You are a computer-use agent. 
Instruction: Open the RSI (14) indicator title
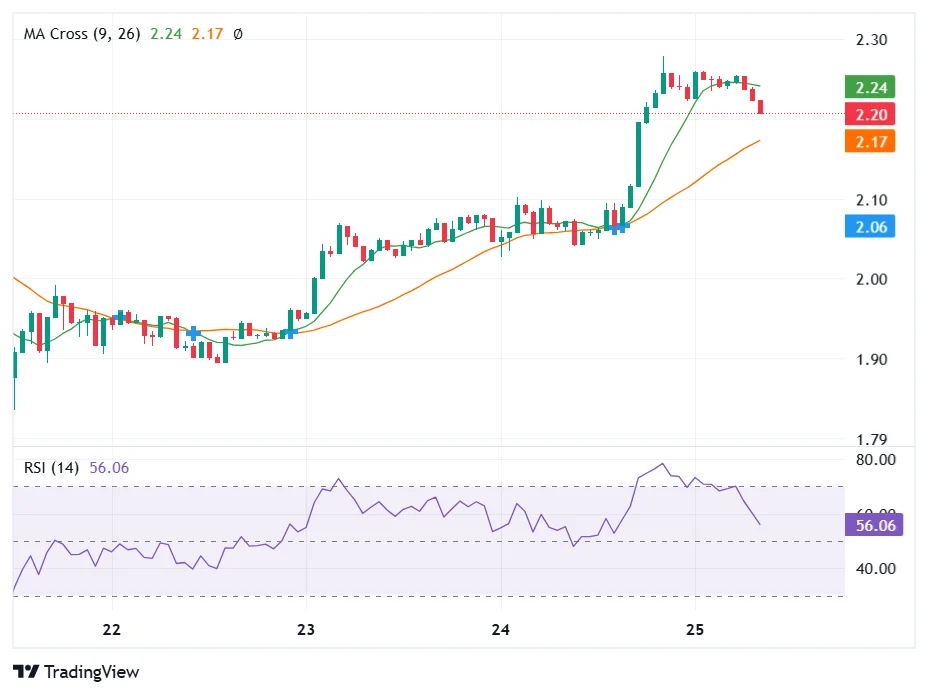pyautogui.click(x=52, y=468)
